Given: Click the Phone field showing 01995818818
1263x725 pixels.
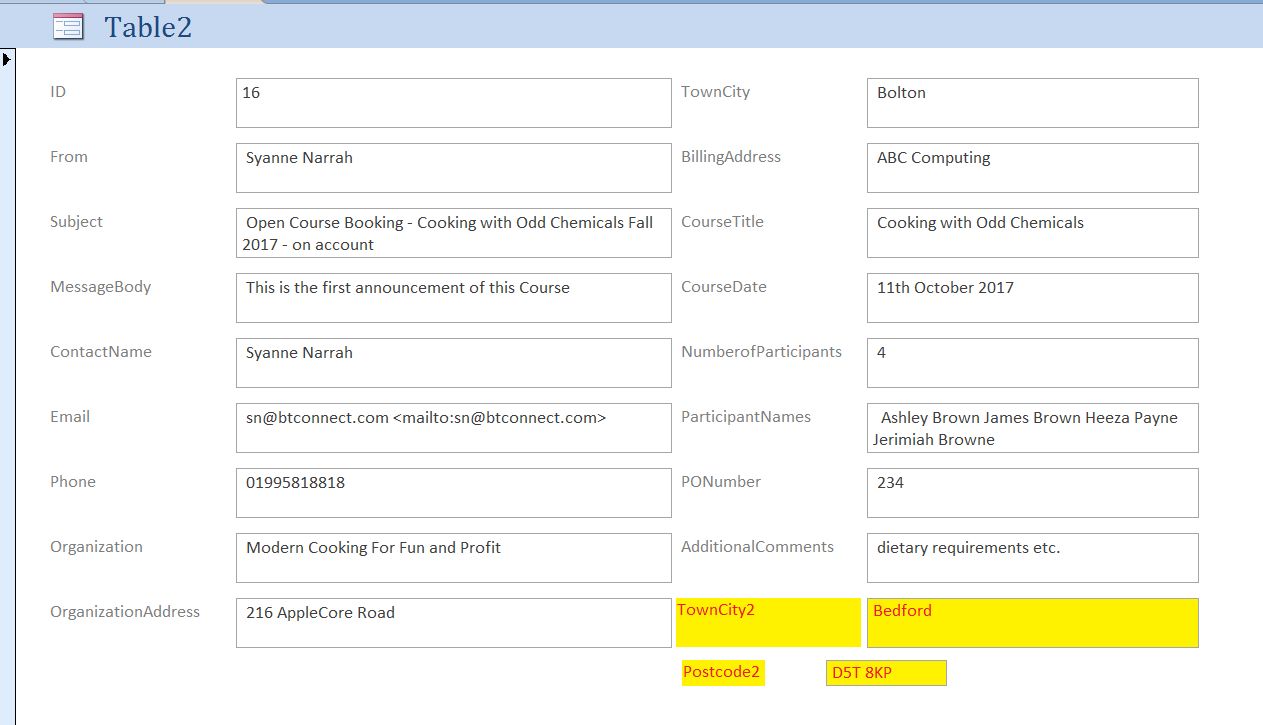Looking at the screenshot, I should [x=454, y=493].
